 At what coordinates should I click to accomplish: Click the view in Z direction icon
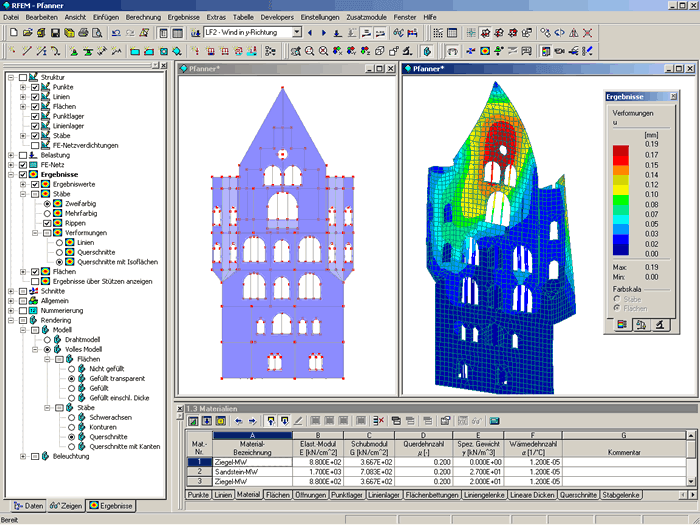(365, 51)
